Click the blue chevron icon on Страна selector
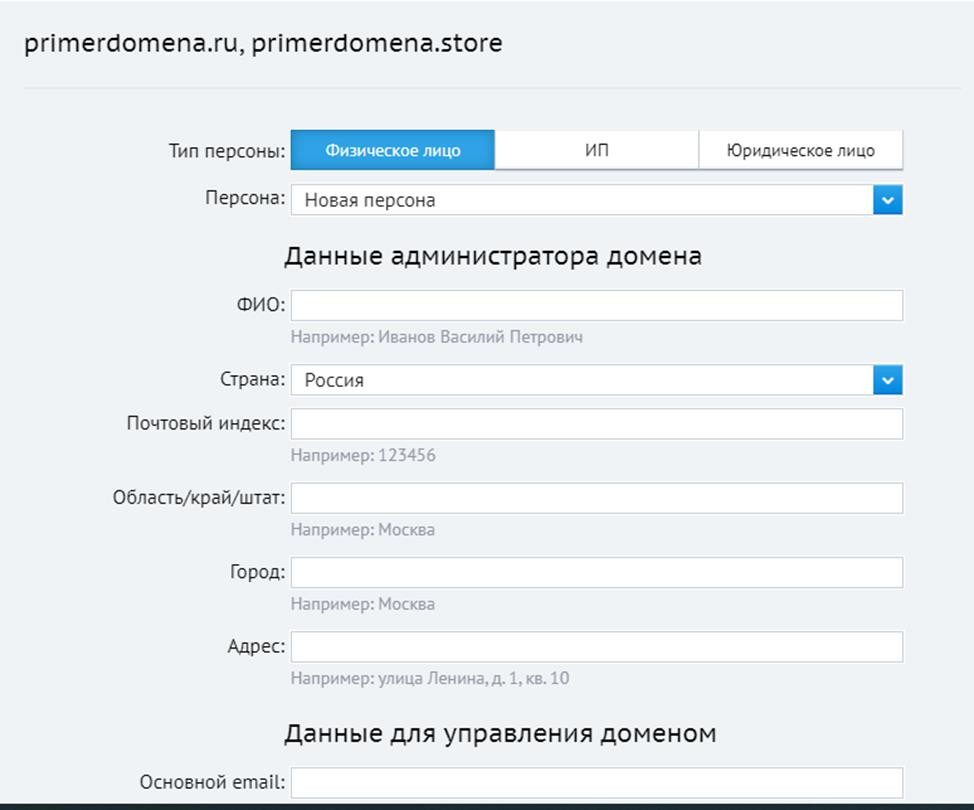Viewport: 974px width, 810px height. coord(887,380)
